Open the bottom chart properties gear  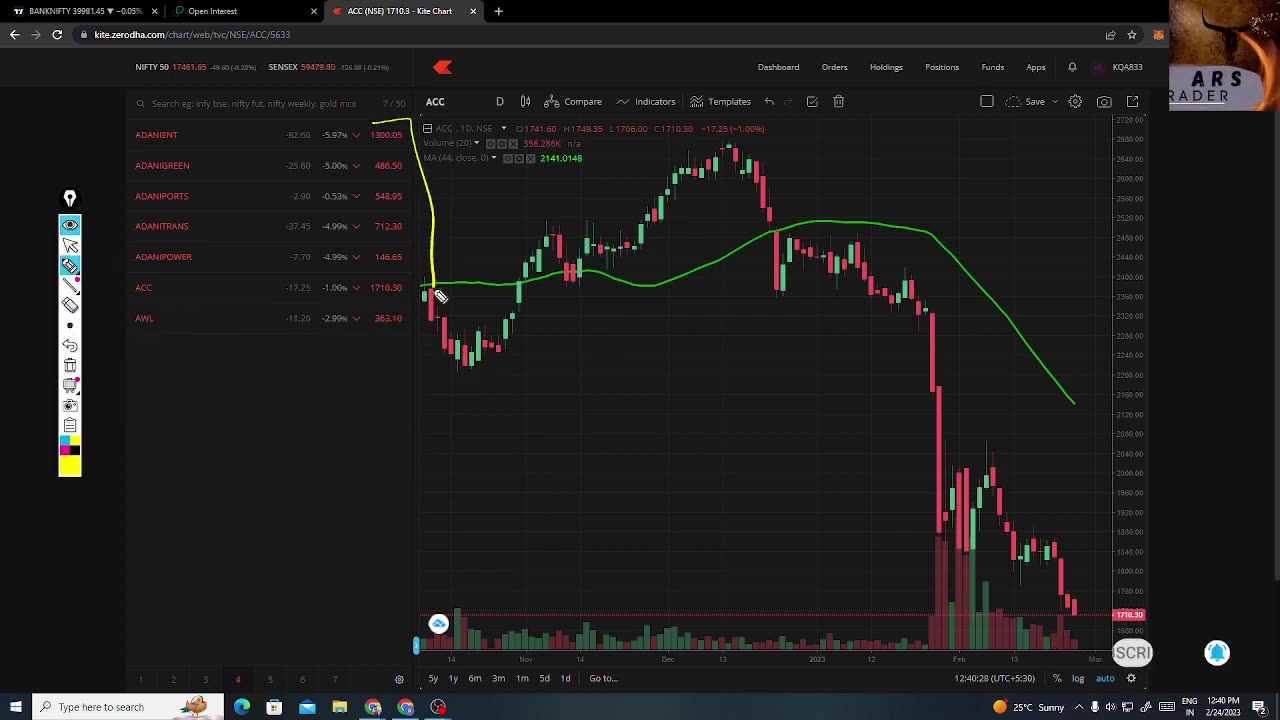(x=1131, y=678)
